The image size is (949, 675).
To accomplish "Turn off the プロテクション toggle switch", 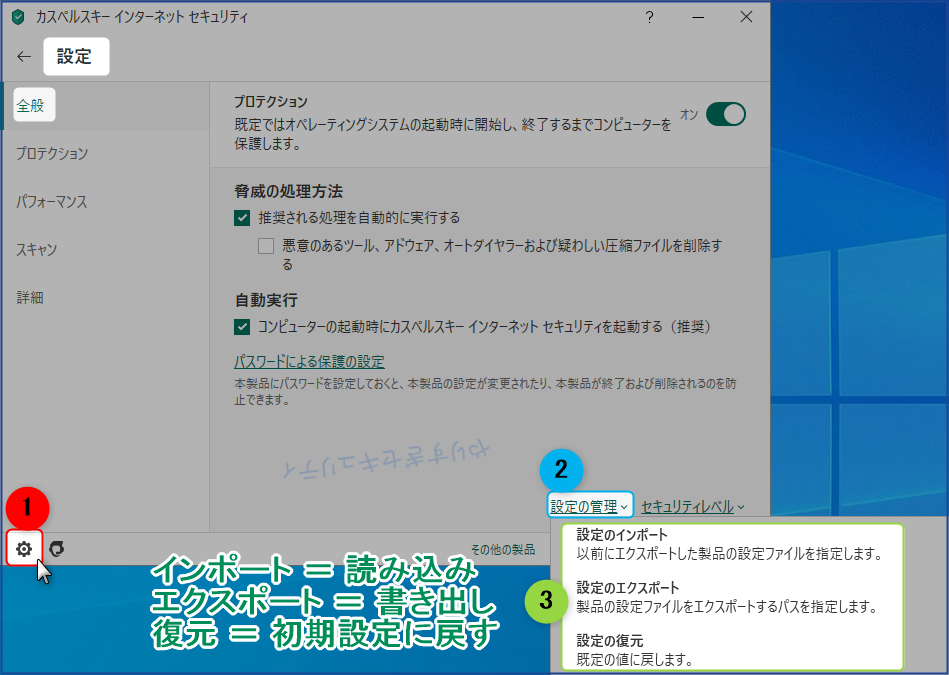I will point(726,114).
